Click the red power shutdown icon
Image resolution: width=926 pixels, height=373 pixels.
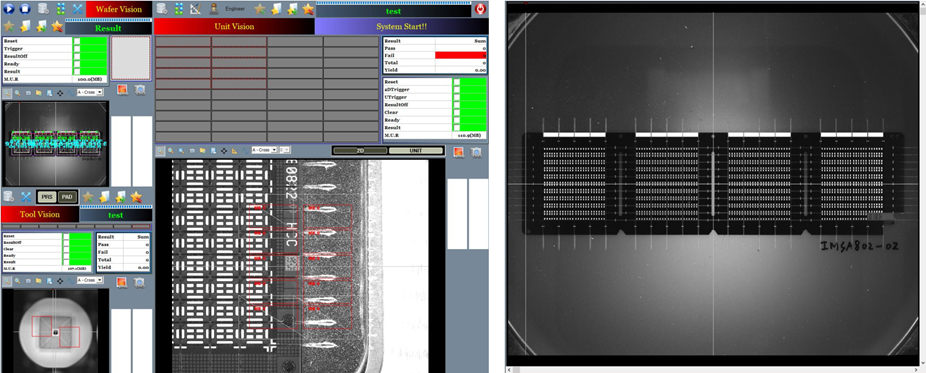coord(481,9)
